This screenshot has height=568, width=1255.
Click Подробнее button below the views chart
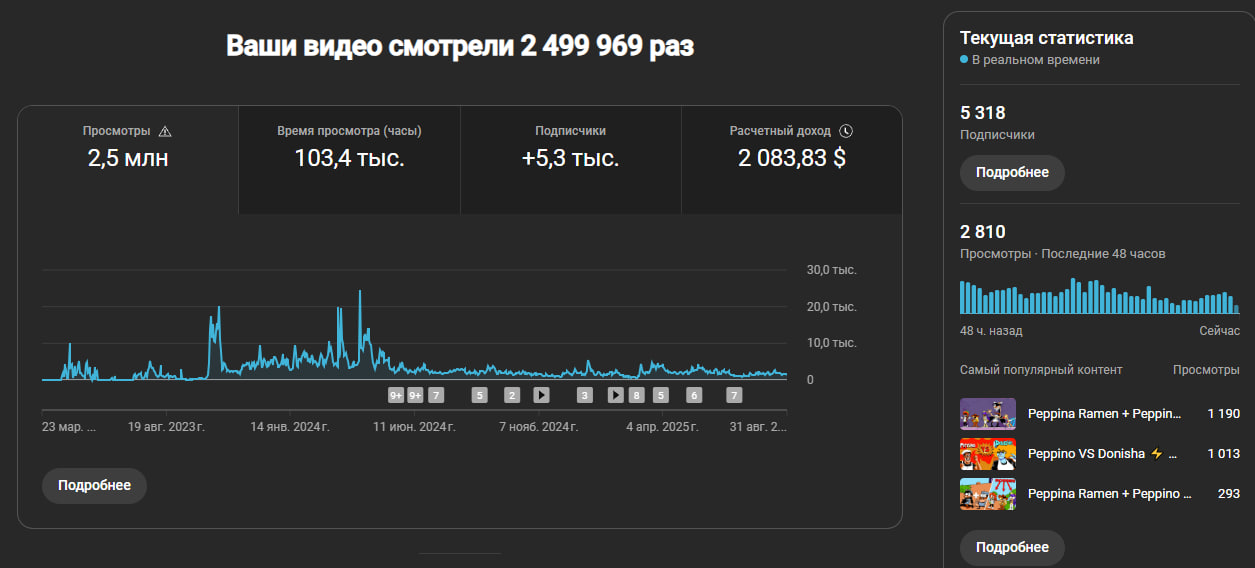[94, 485]
